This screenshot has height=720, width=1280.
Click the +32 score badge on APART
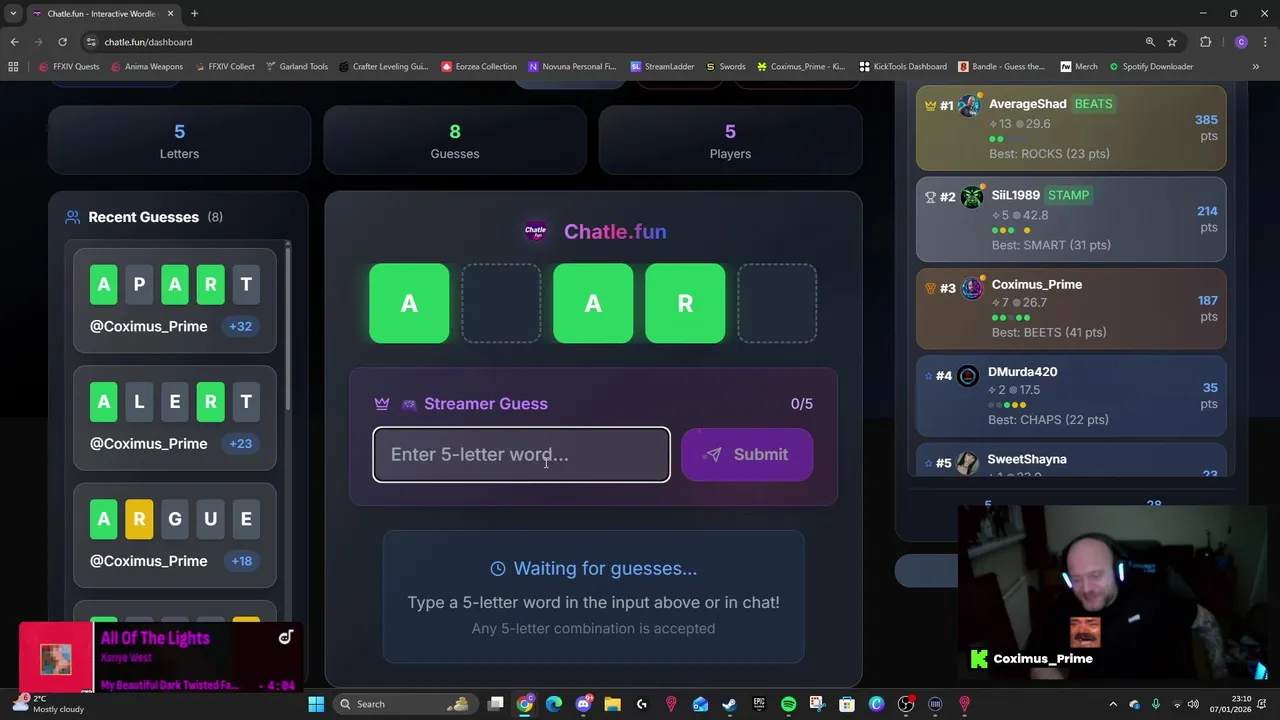[x=240, y=326]
